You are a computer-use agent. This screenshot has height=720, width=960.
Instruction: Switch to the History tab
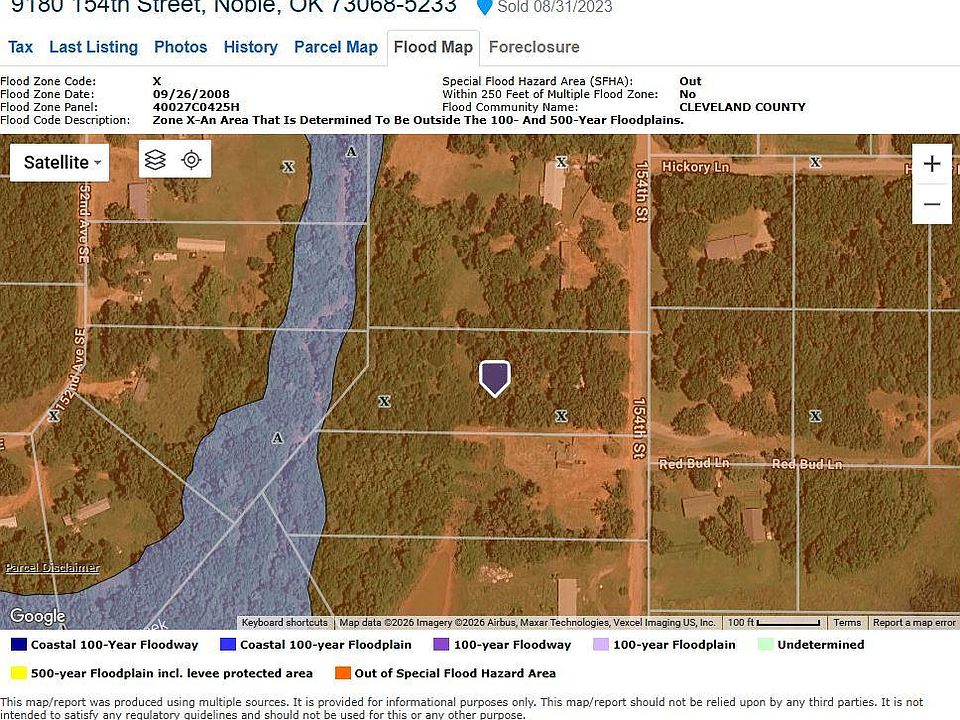click(250, 47)
